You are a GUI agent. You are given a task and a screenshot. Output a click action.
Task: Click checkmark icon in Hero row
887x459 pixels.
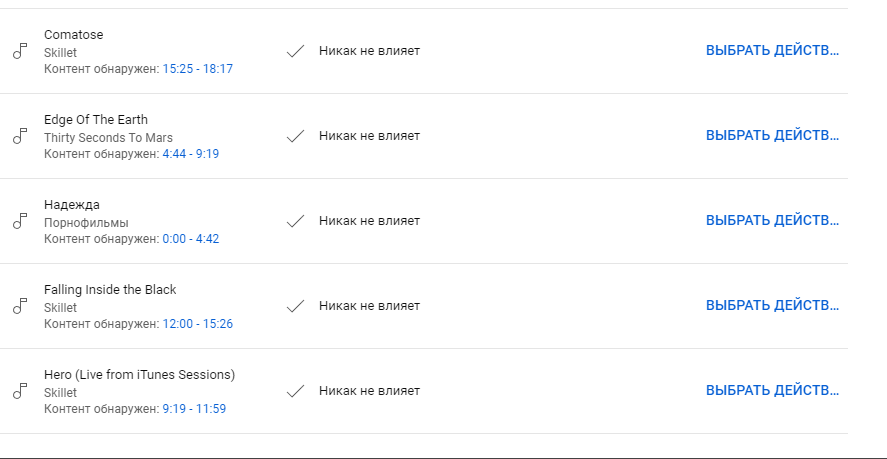click(x=295, y=391)
